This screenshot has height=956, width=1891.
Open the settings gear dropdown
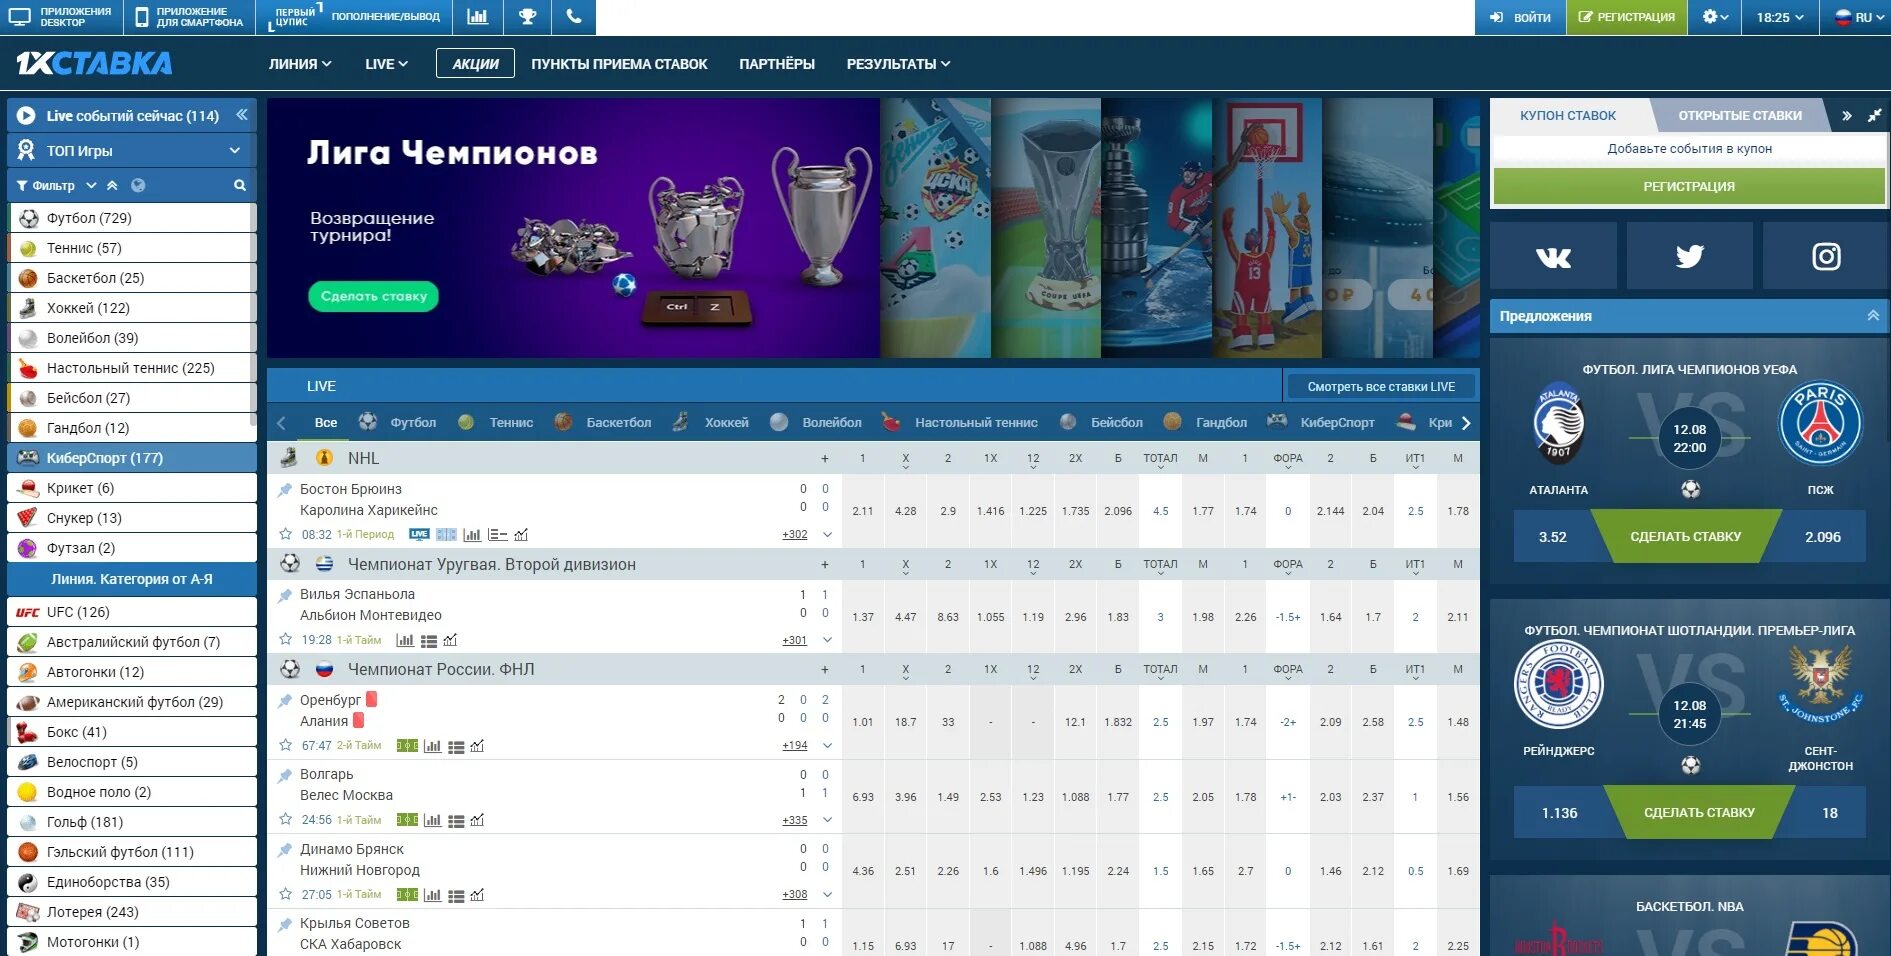coord(1716,17)
